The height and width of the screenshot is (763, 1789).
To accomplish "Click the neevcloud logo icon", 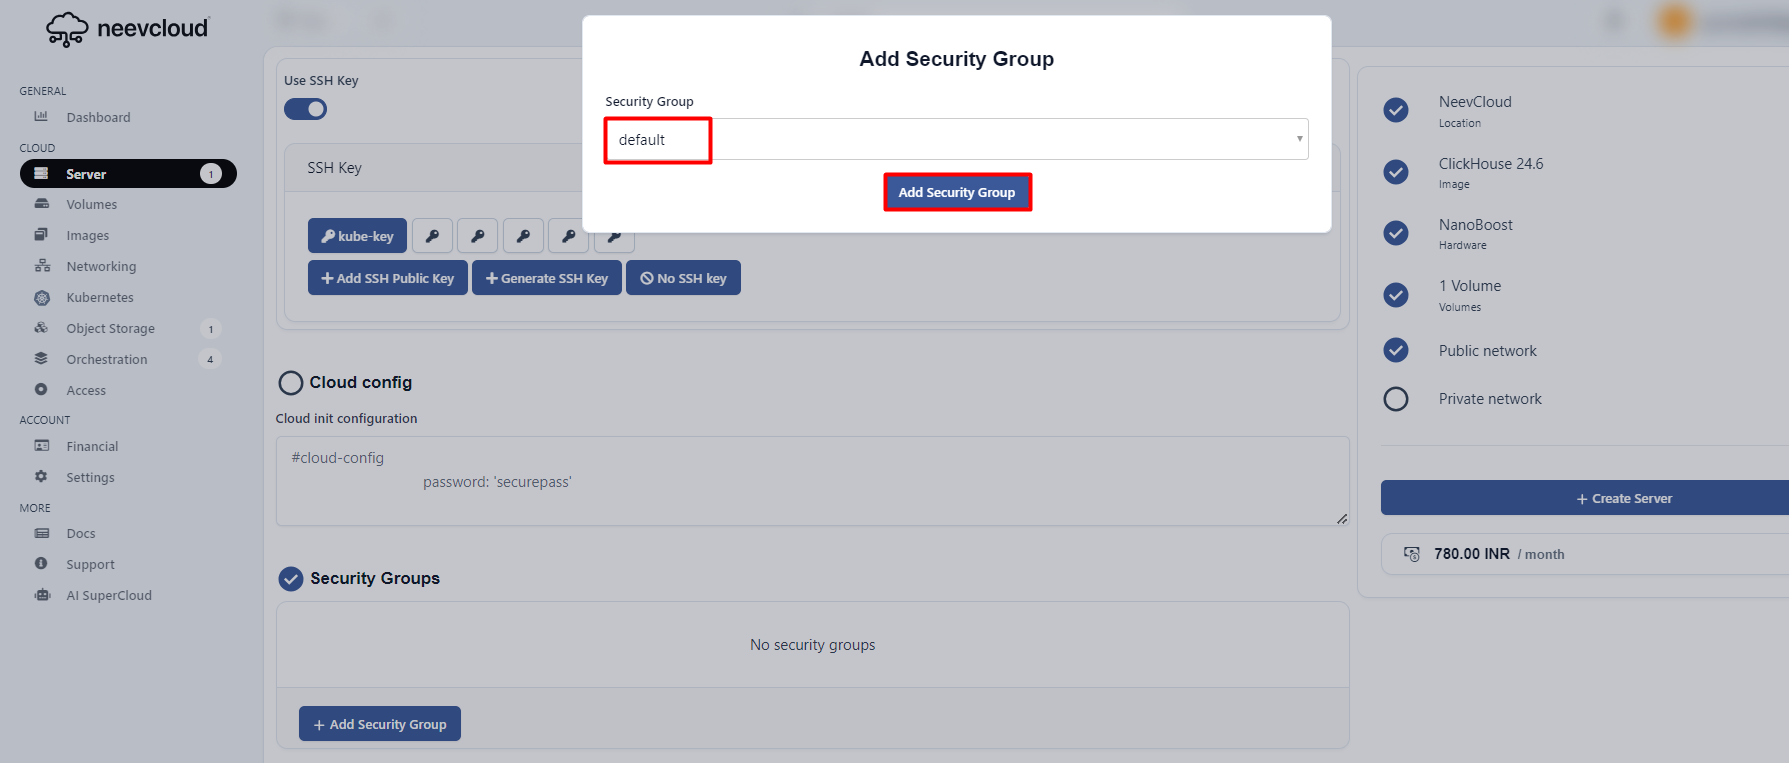I will coord(67,29).
